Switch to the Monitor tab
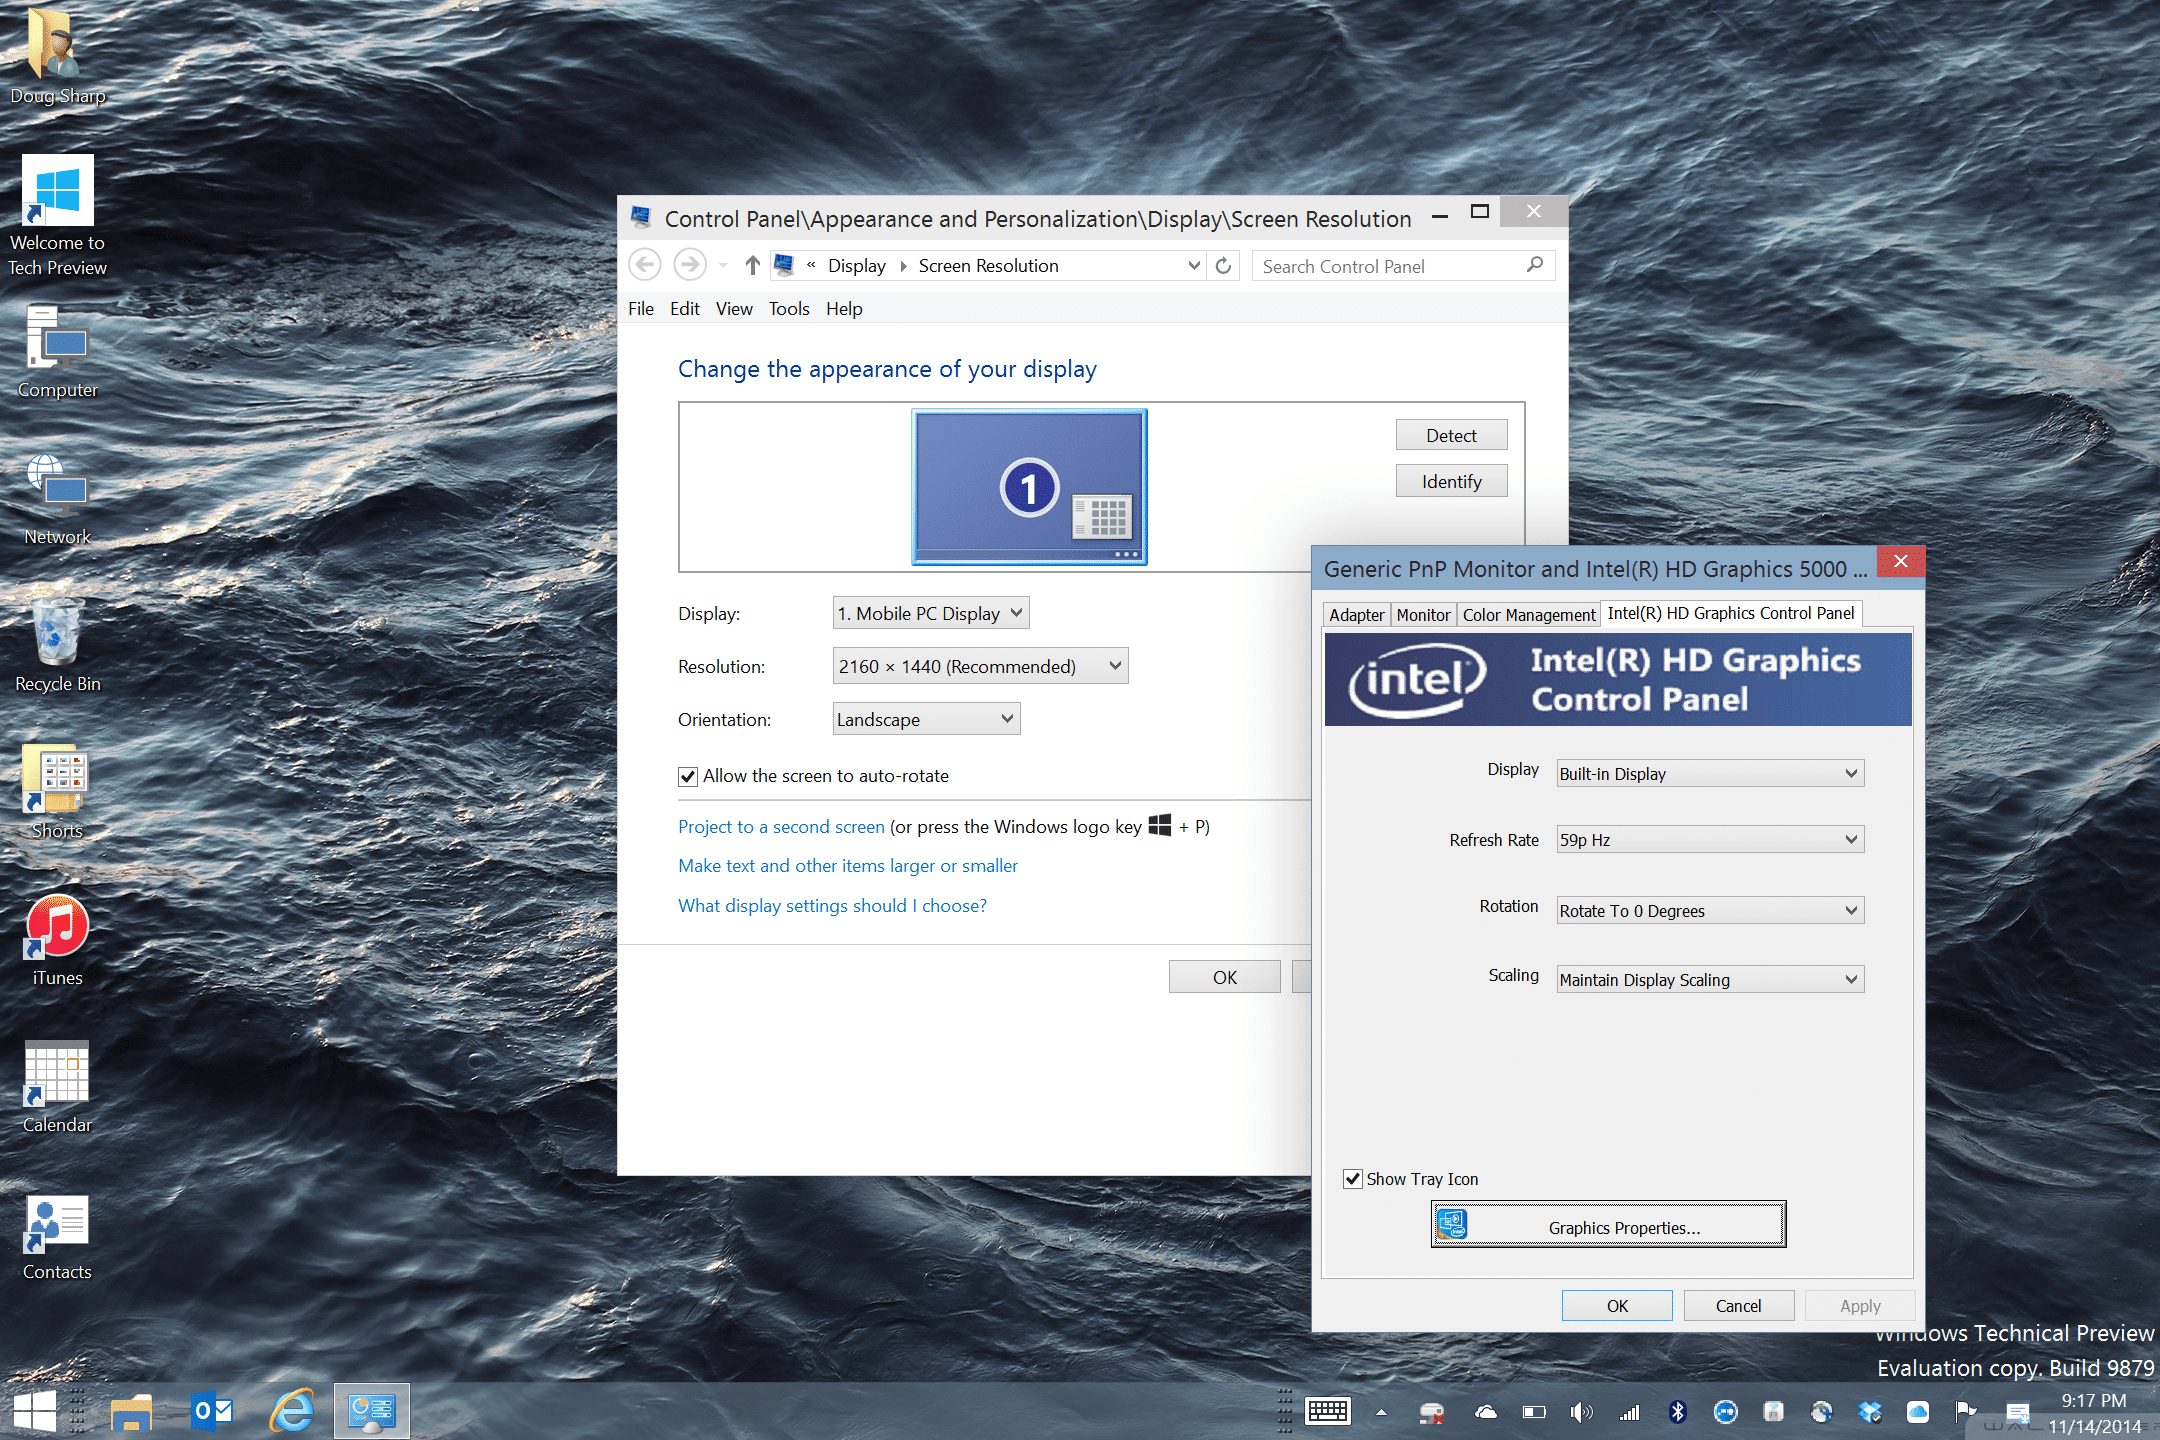The image size is (2160, 1440). 1421,614
